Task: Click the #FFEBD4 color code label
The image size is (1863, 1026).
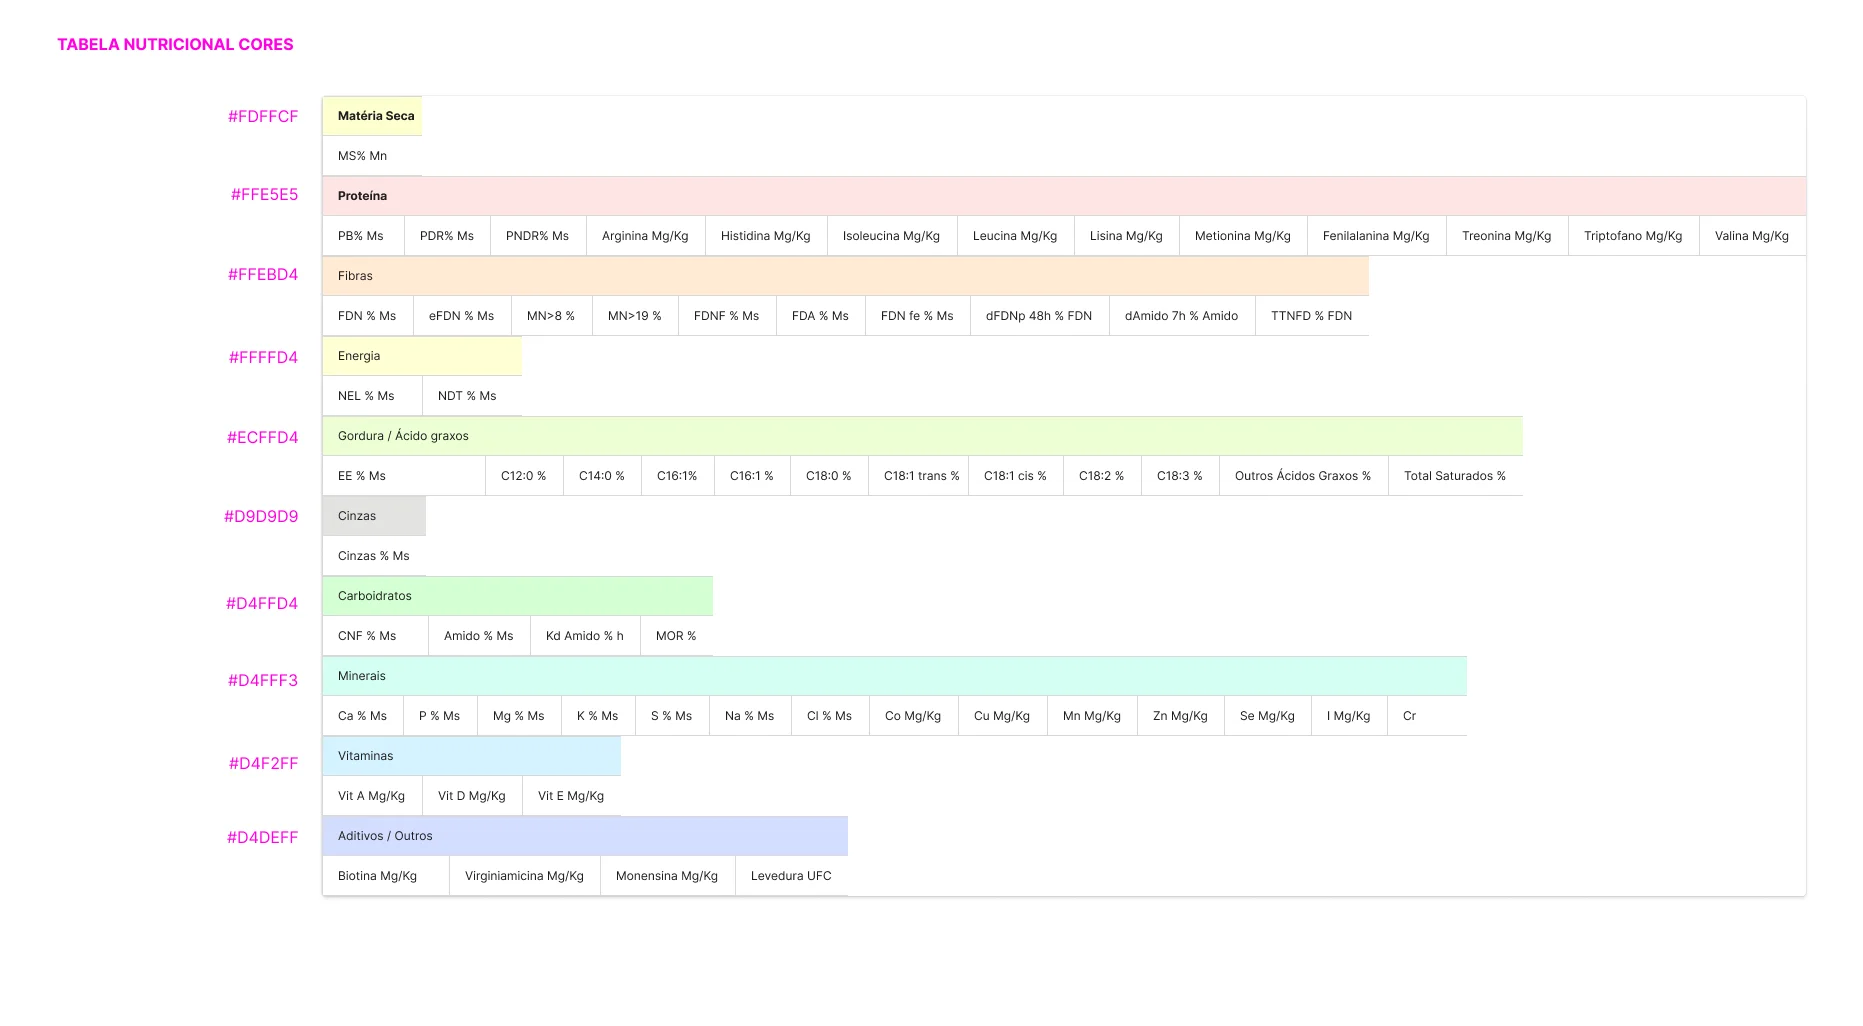Action: click(x=263, y=274)
